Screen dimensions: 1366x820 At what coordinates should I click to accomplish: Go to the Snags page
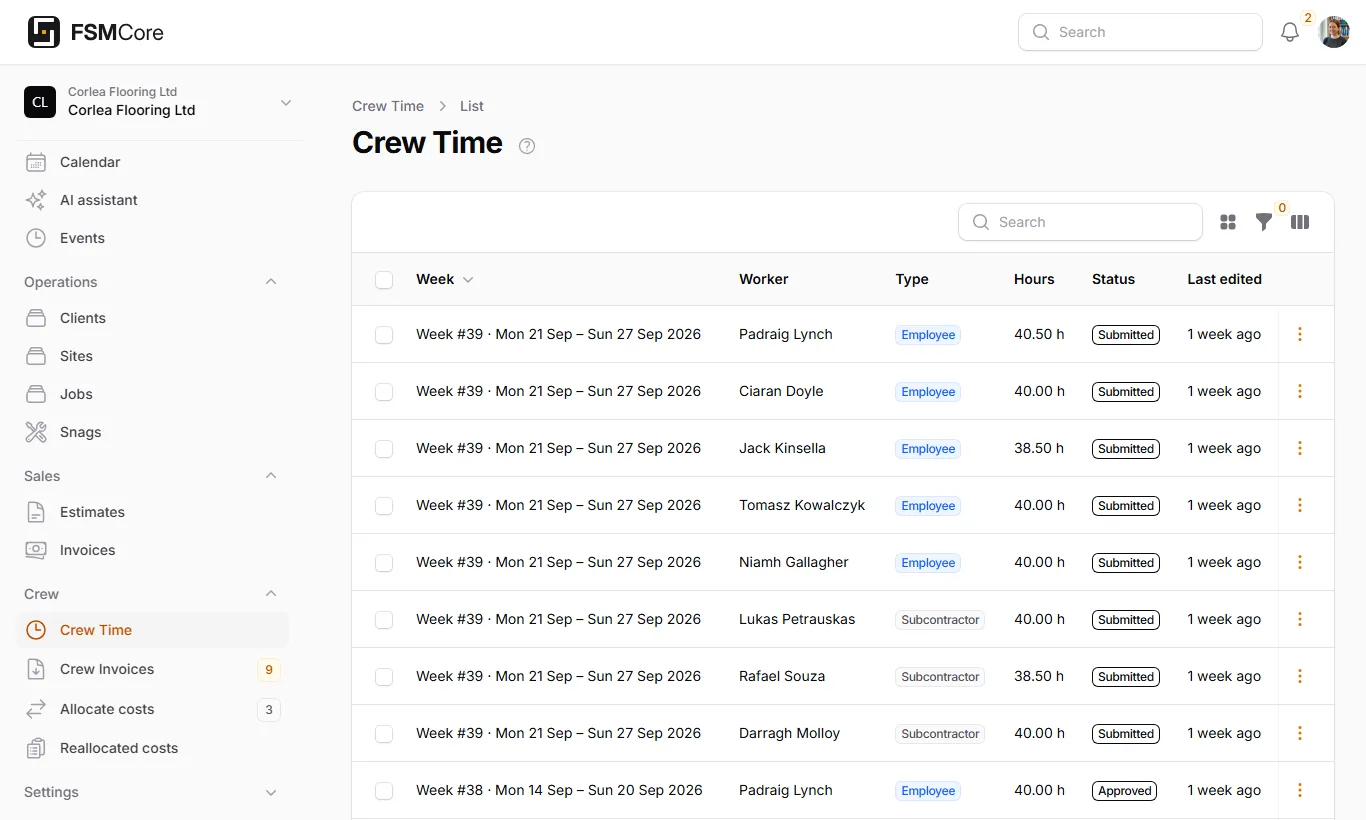(x=153, y=432)
